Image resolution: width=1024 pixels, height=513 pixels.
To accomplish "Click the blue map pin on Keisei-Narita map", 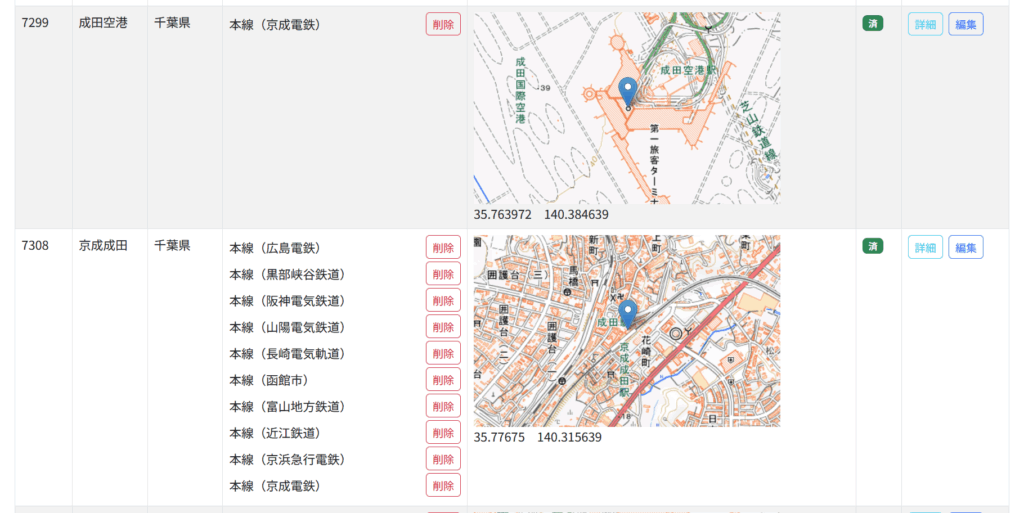I will [x=628, y=315].
